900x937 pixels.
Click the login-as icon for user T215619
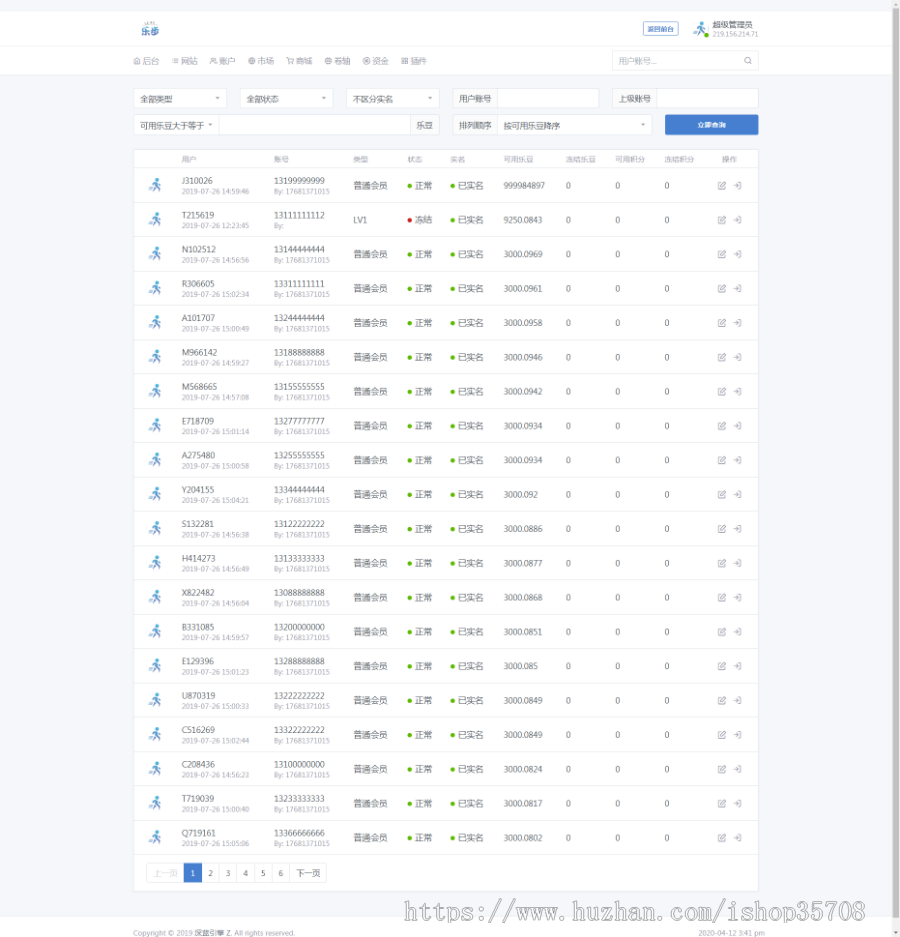click(737, 220)
